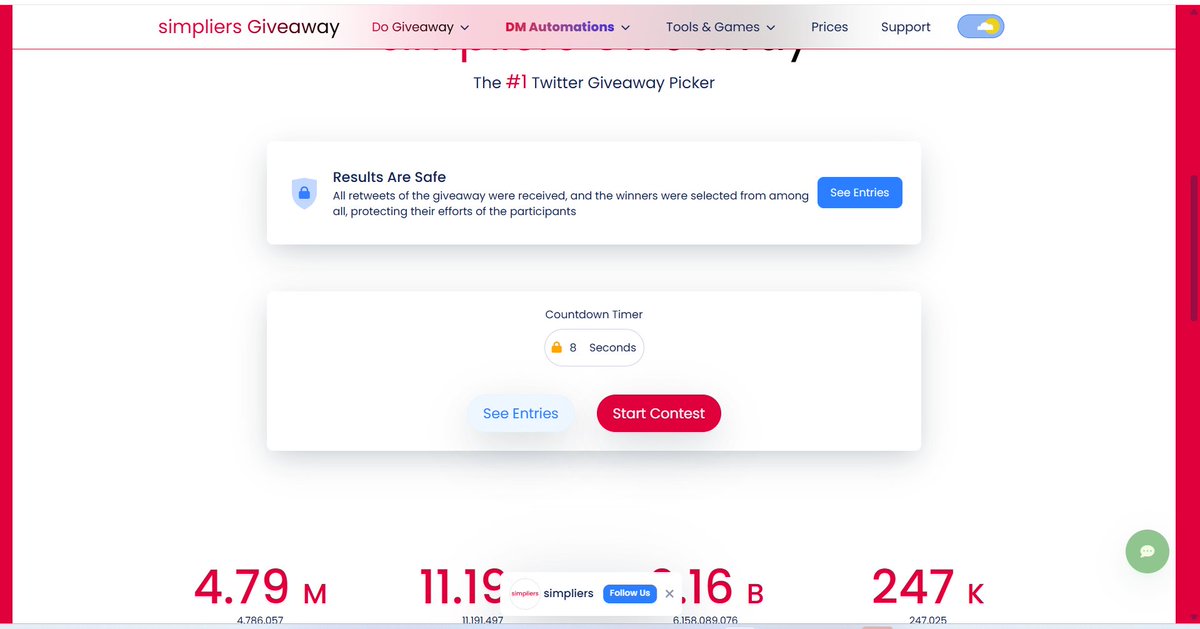Screen dimensions: 1200x629
Task: Start the contest with the red button
Action: click(659, 413)
